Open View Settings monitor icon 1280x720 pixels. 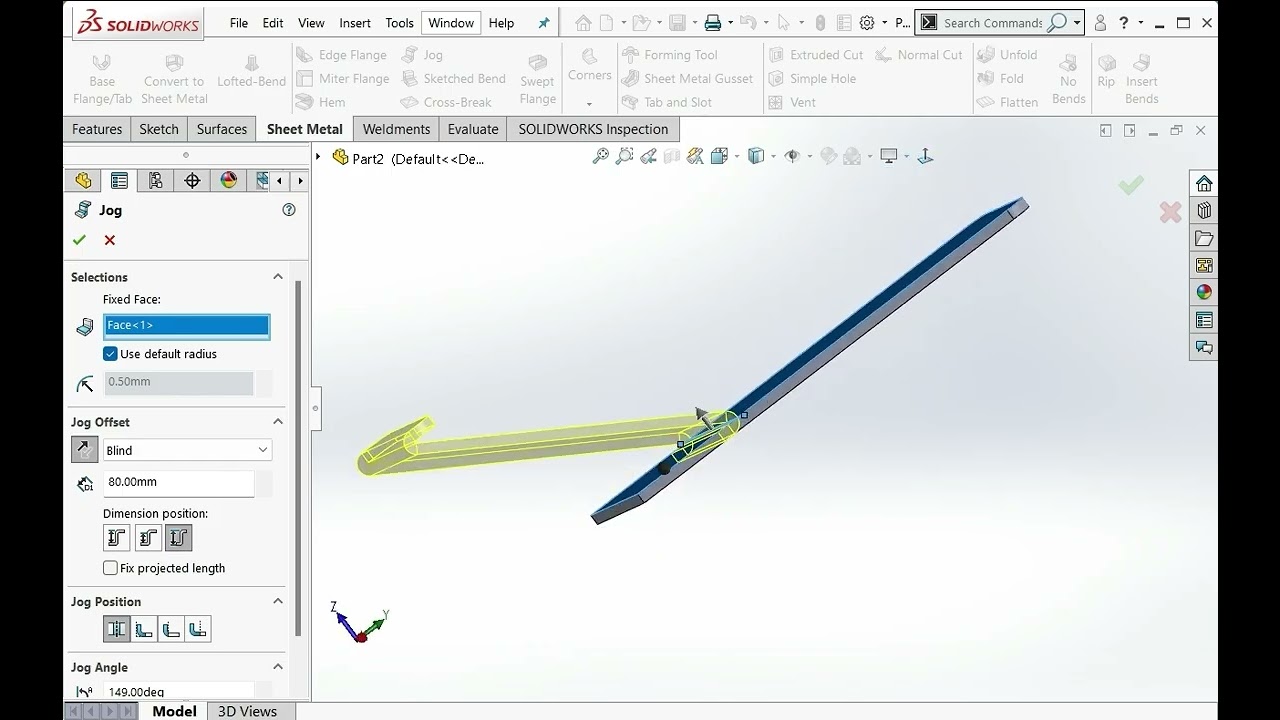888,156
